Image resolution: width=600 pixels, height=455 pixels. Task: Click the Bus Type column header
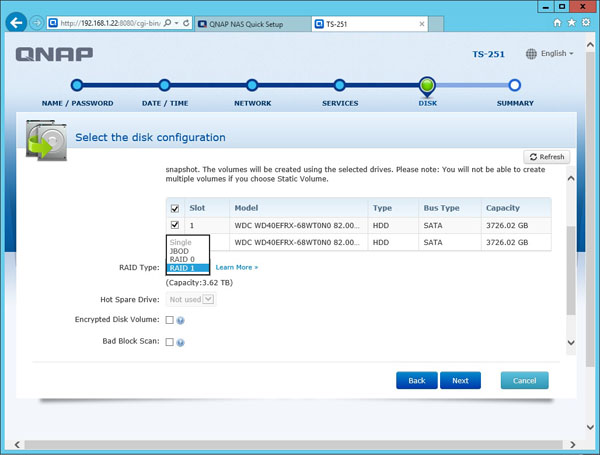(x=450, y=208)
